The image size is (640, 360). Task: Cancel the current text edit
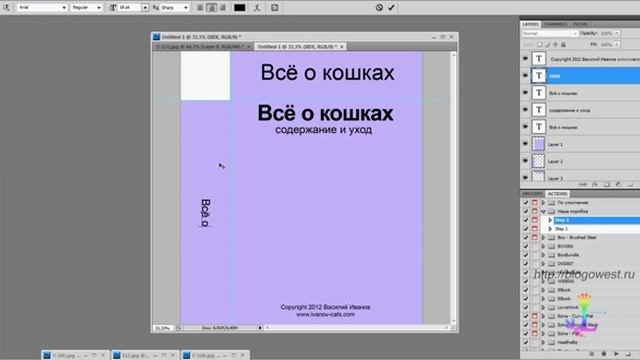point(379,7)
